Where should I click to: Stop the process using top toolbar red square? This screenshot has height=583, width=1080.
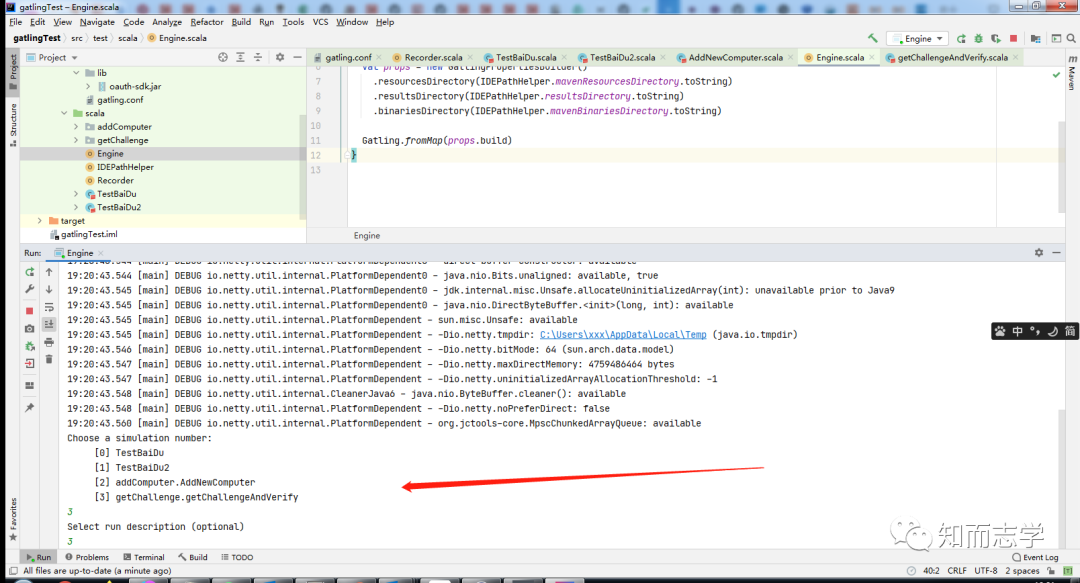coord(1013,39)
